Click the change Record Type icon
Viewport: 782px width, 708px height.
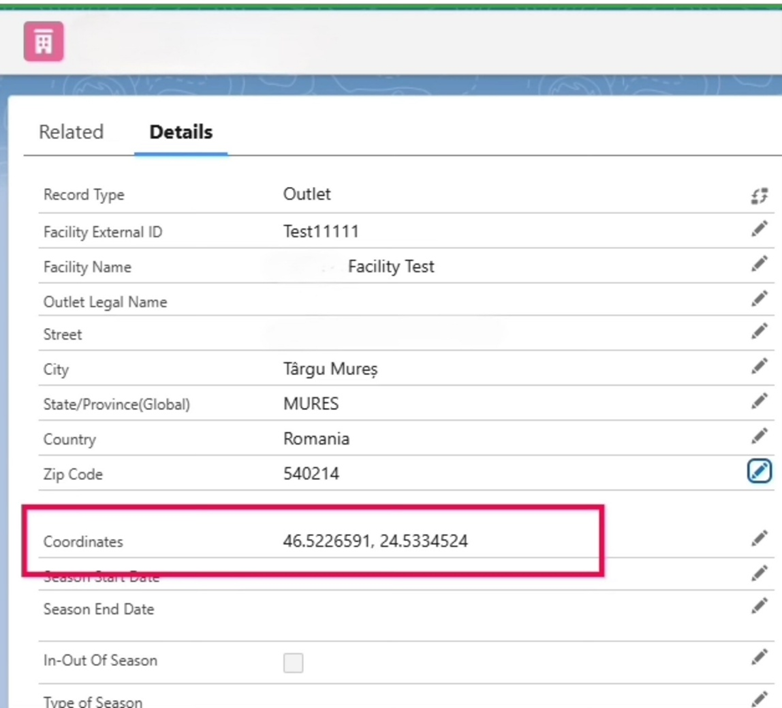[759, 196]
